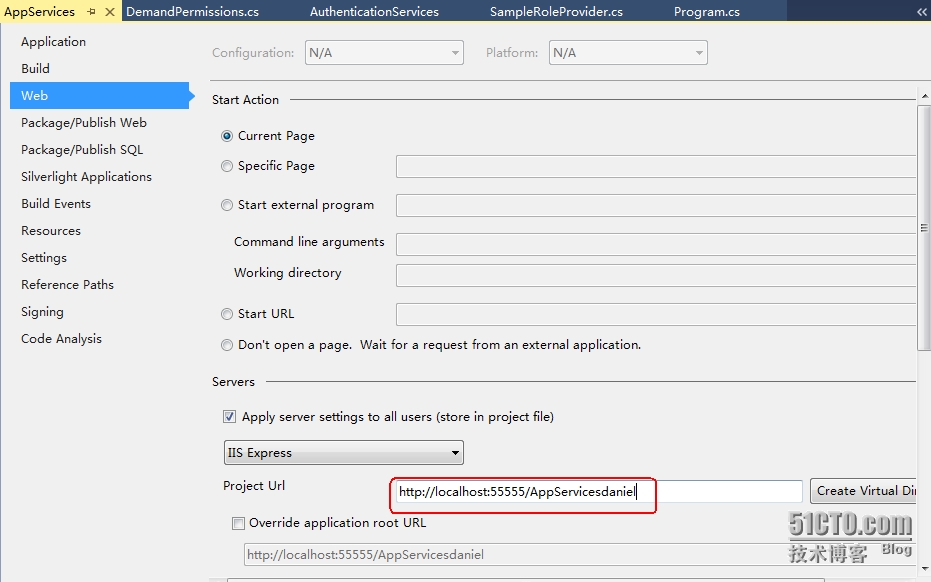Open the Platform dropdown
The height and width of the screenshot is (582, 931).
[628, 53]
